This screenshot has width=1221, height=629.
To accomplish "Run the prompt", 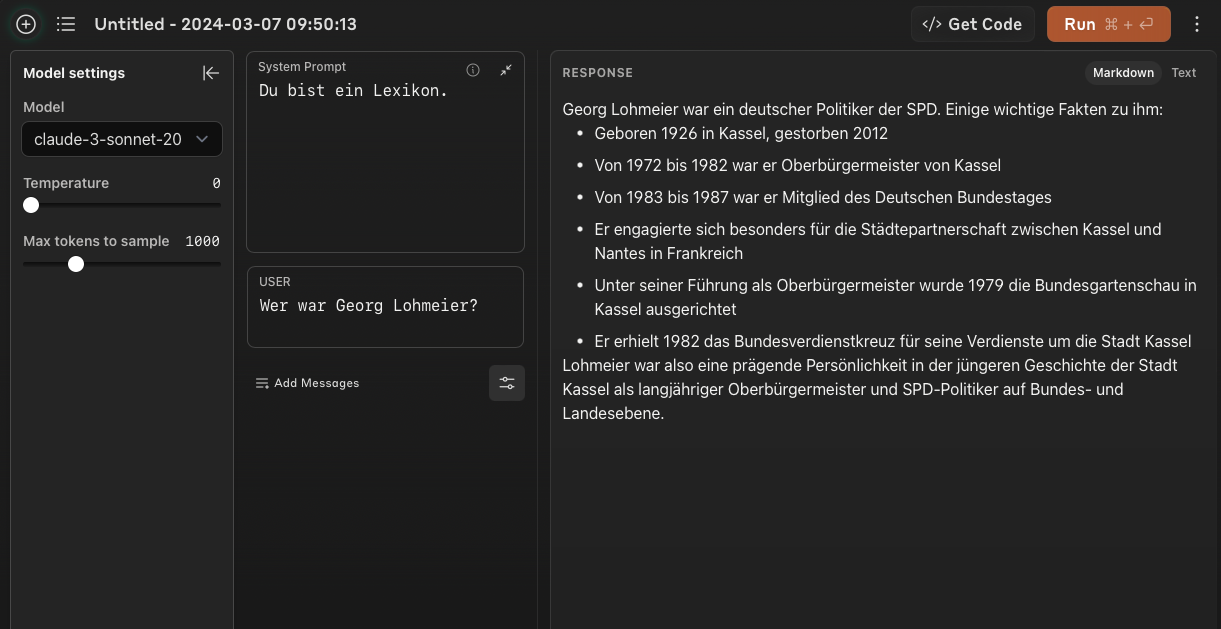I will tap(1108, 24).
